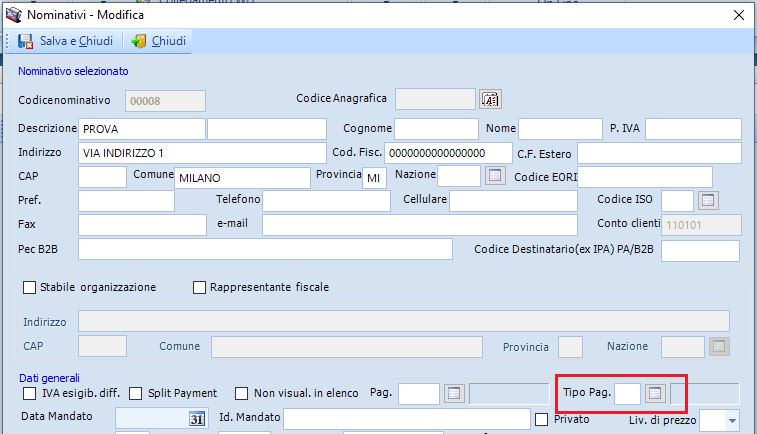Enable Rappresentante fiscale checkbox
The image size is (757, 434).
point(199,287)
